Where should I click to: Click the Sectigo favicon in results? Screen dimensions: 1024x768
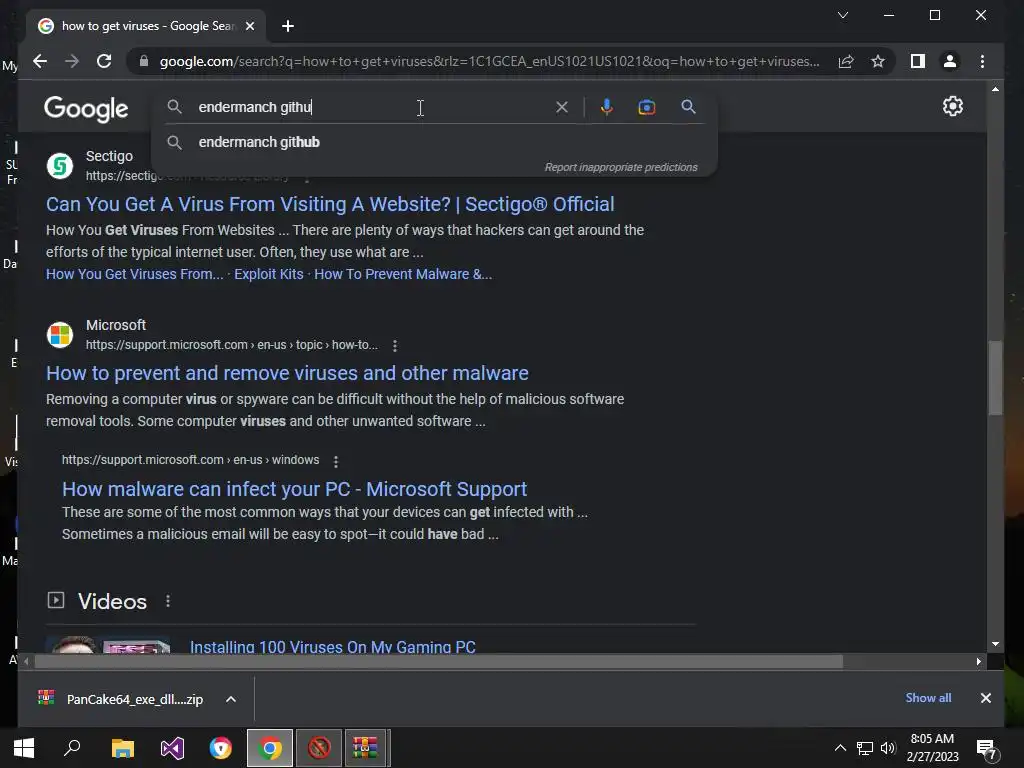point(59,166)
